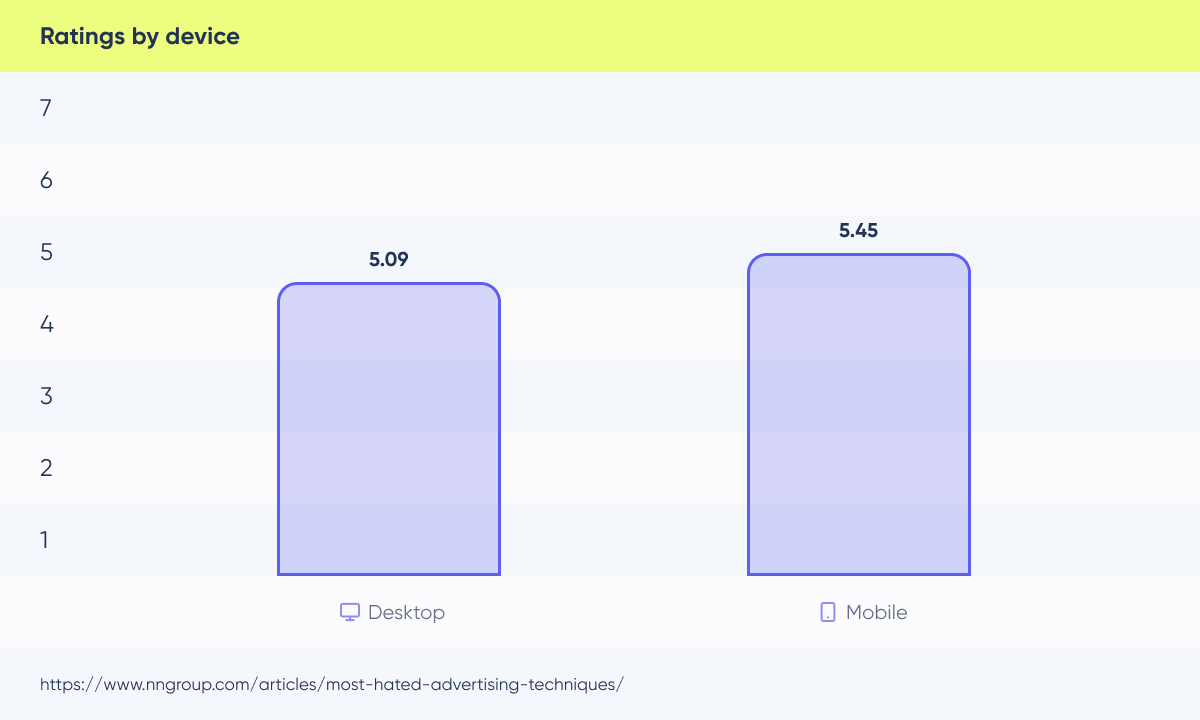
Task: Click the y-axis label 5
Action: coord(46,252)
